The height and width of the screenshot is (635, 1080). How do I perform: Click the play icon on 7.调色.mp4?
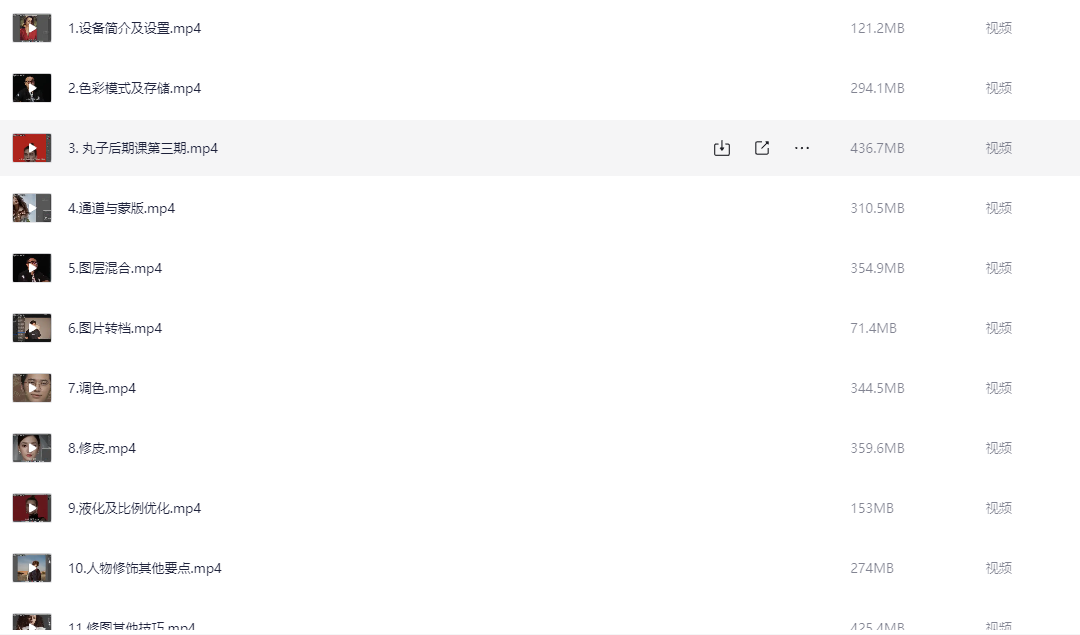tap(32, 388)
